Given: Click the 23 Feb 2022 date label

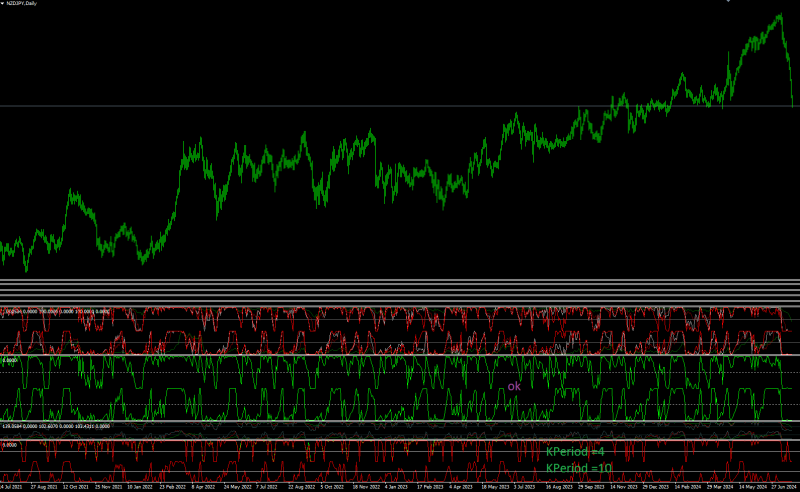Looking at the screenshot, I should click(x=172, y=487).
